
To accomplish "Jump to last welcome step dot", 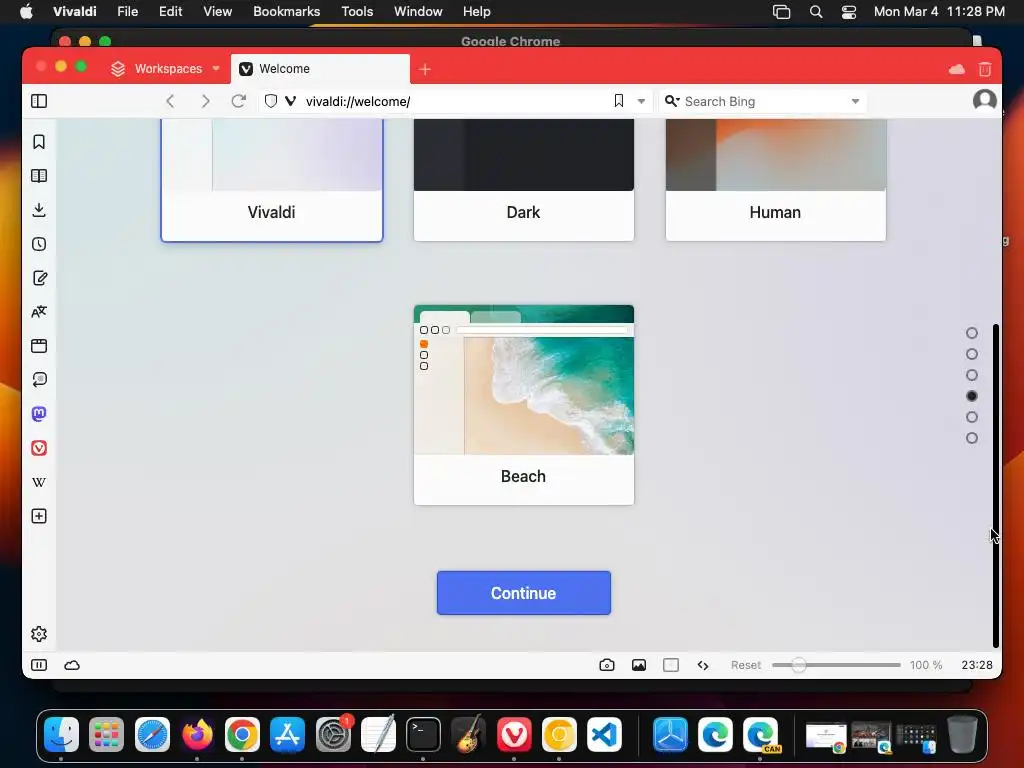I will pos(972,438).
